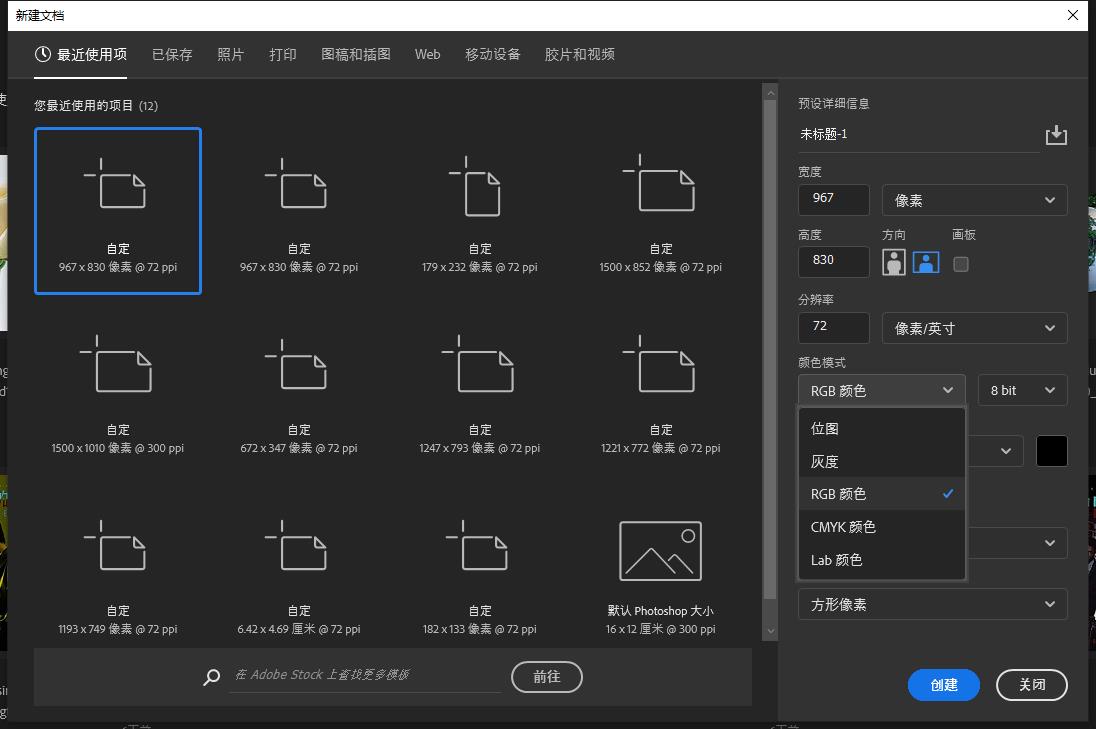Image resolution: width=1096 pixels, height=729 pixels.
Task: Select the 1500 x 852 像素 preset
Action: [x=661, y=210]
